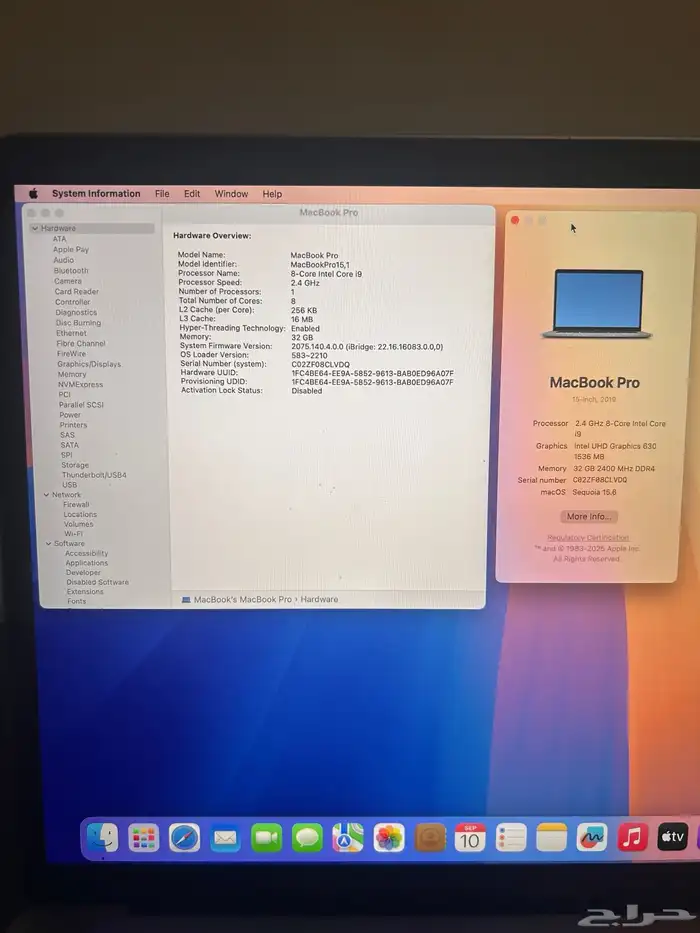The width and height of the screenshot is (700, 933).
Task: Select Extensions under Software
Action: pyautogui.click(x=85, y=592)
